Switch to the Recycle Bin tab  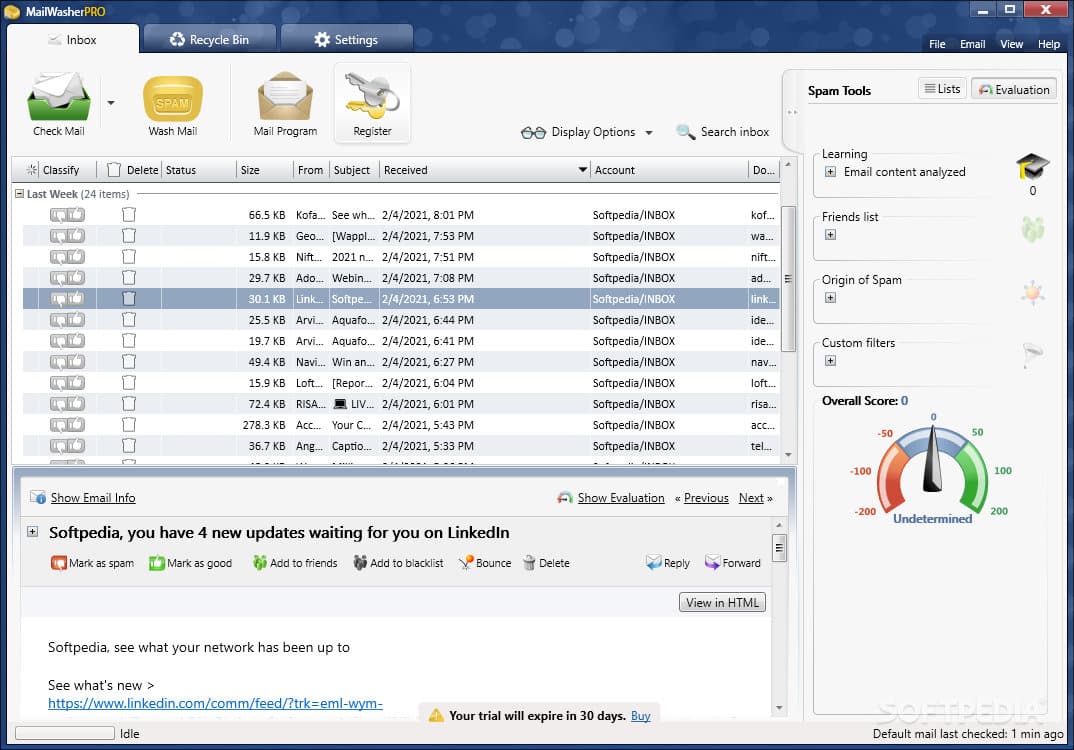coord(209,40)
